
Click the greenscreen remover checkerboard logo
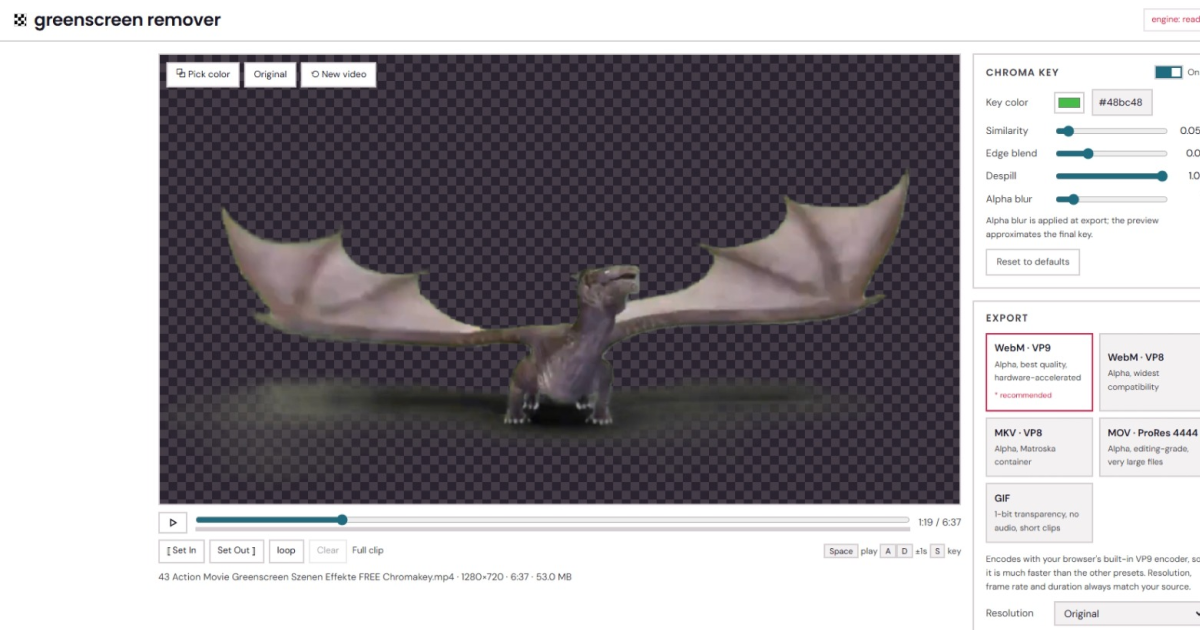point(20,20)
